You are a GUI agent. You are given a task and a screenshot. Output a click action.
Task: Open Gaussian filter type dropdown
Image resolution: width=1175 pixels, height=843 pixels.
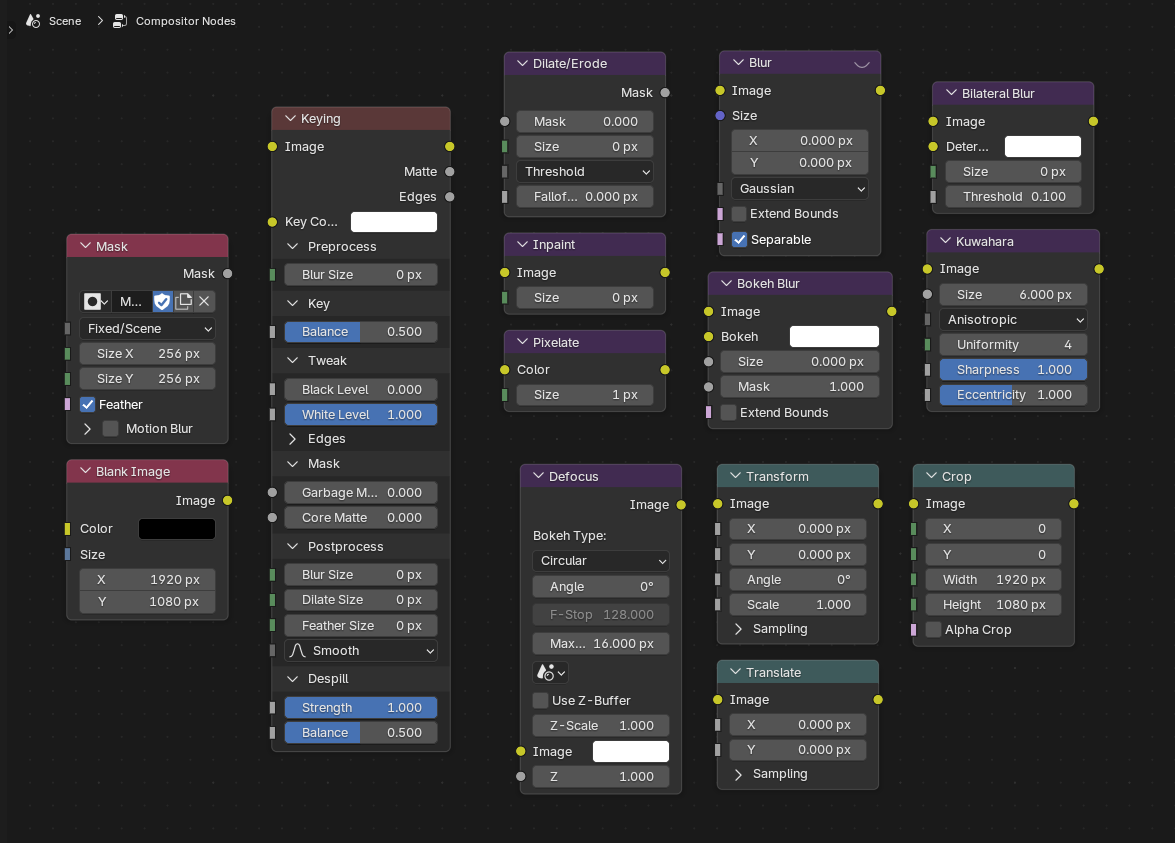coord(799,189)
